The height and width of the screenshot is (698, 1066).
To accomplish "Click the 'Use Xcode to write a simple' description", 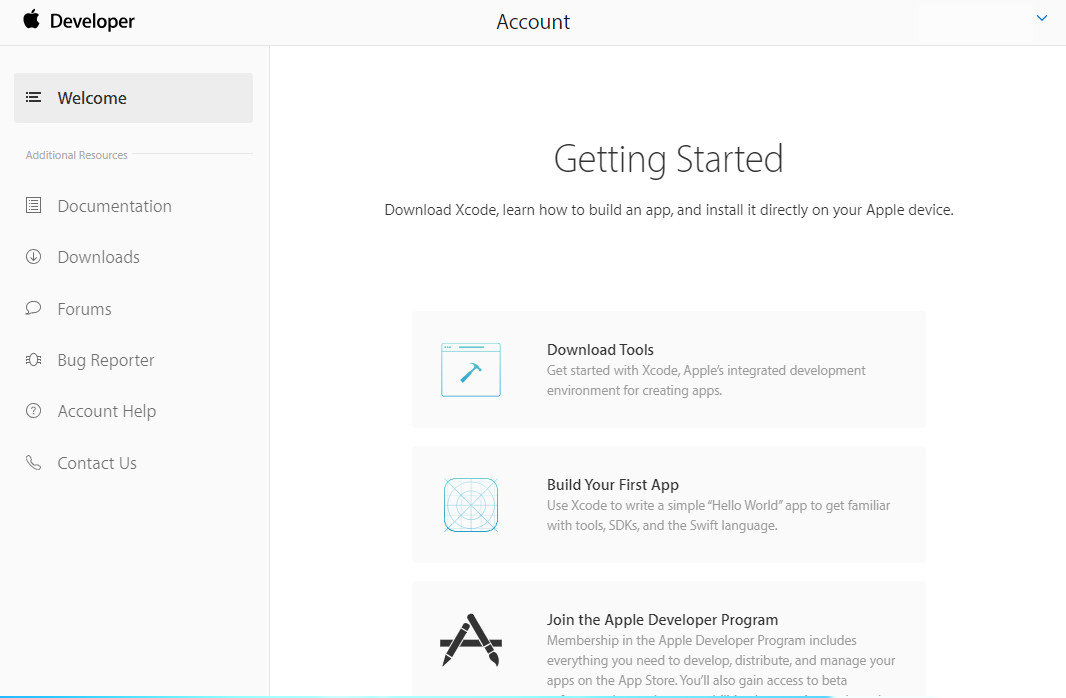I will click(719, 515).
